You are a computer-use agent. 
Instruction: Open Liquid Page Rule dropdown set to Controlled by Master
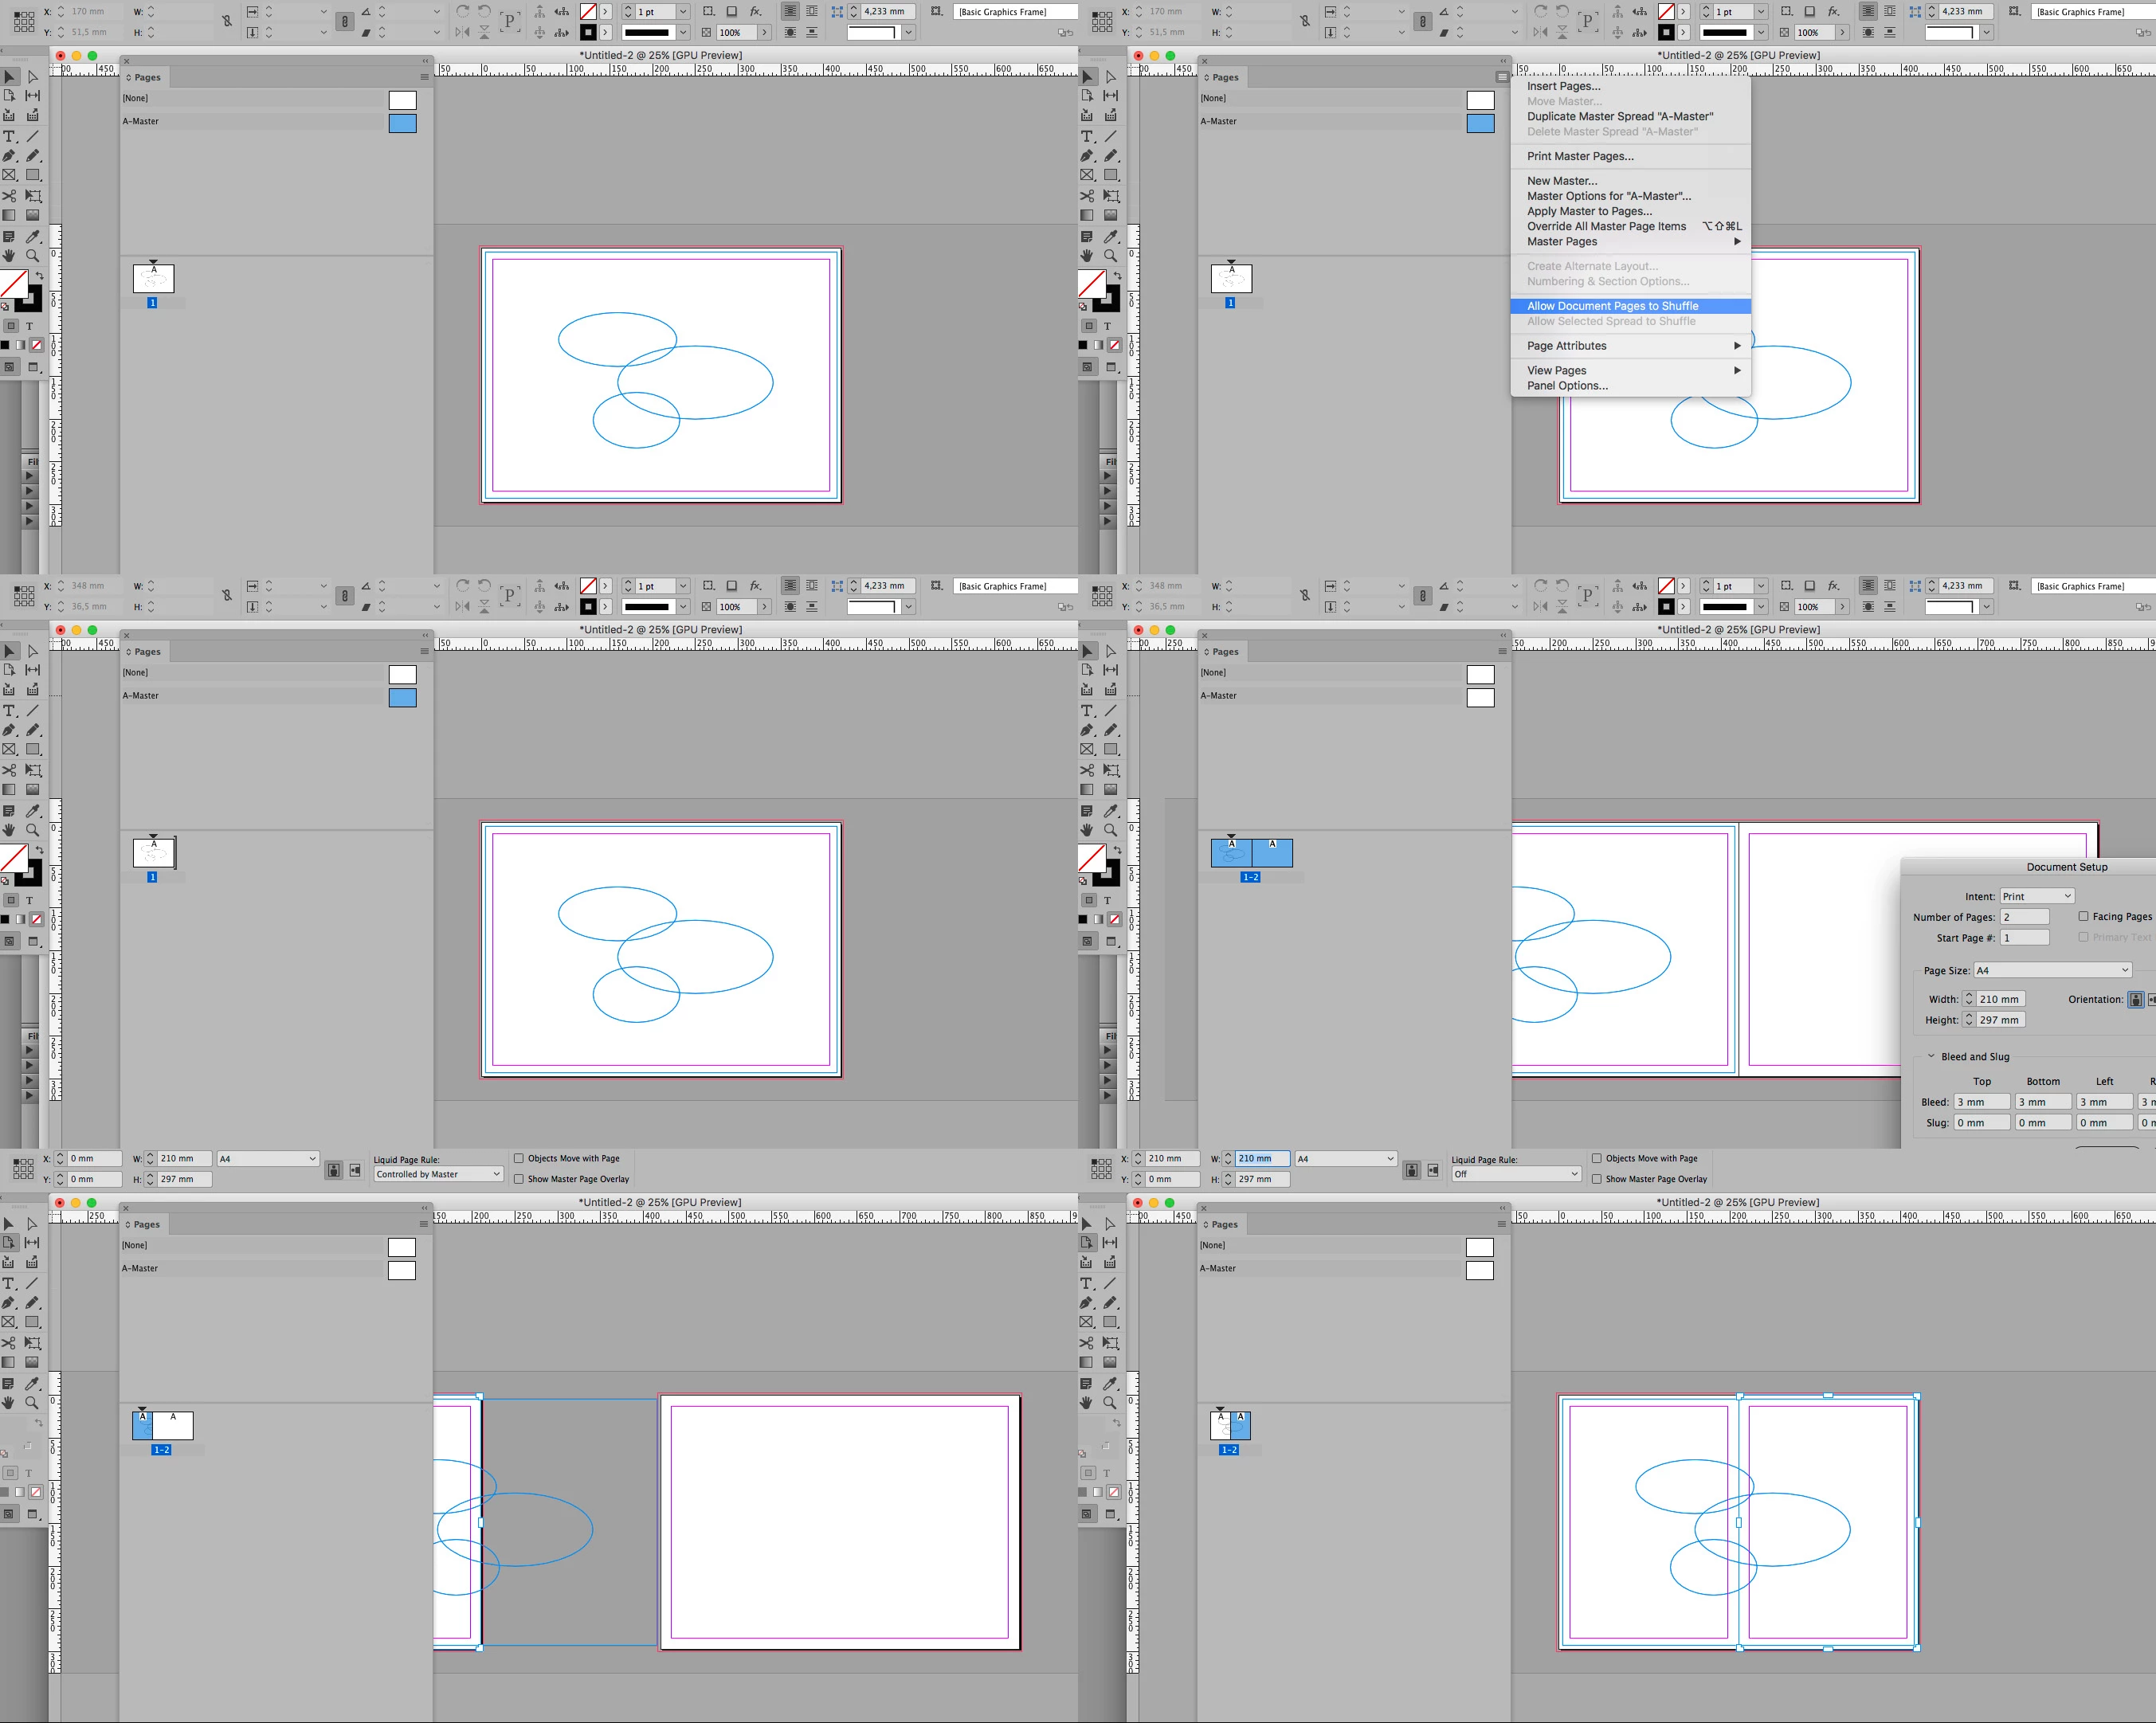click(x=438, y=1174)
